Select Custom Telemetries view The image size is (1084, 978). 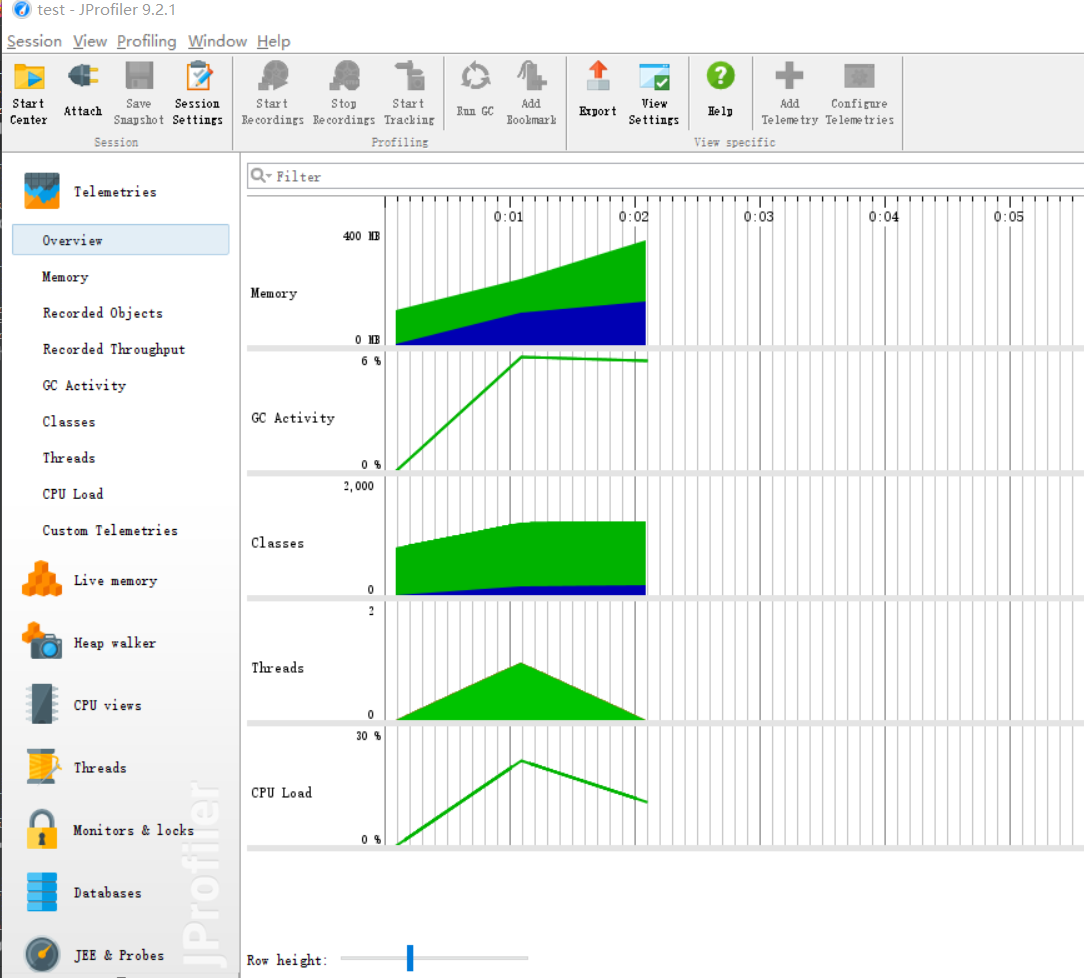point(110,530)
